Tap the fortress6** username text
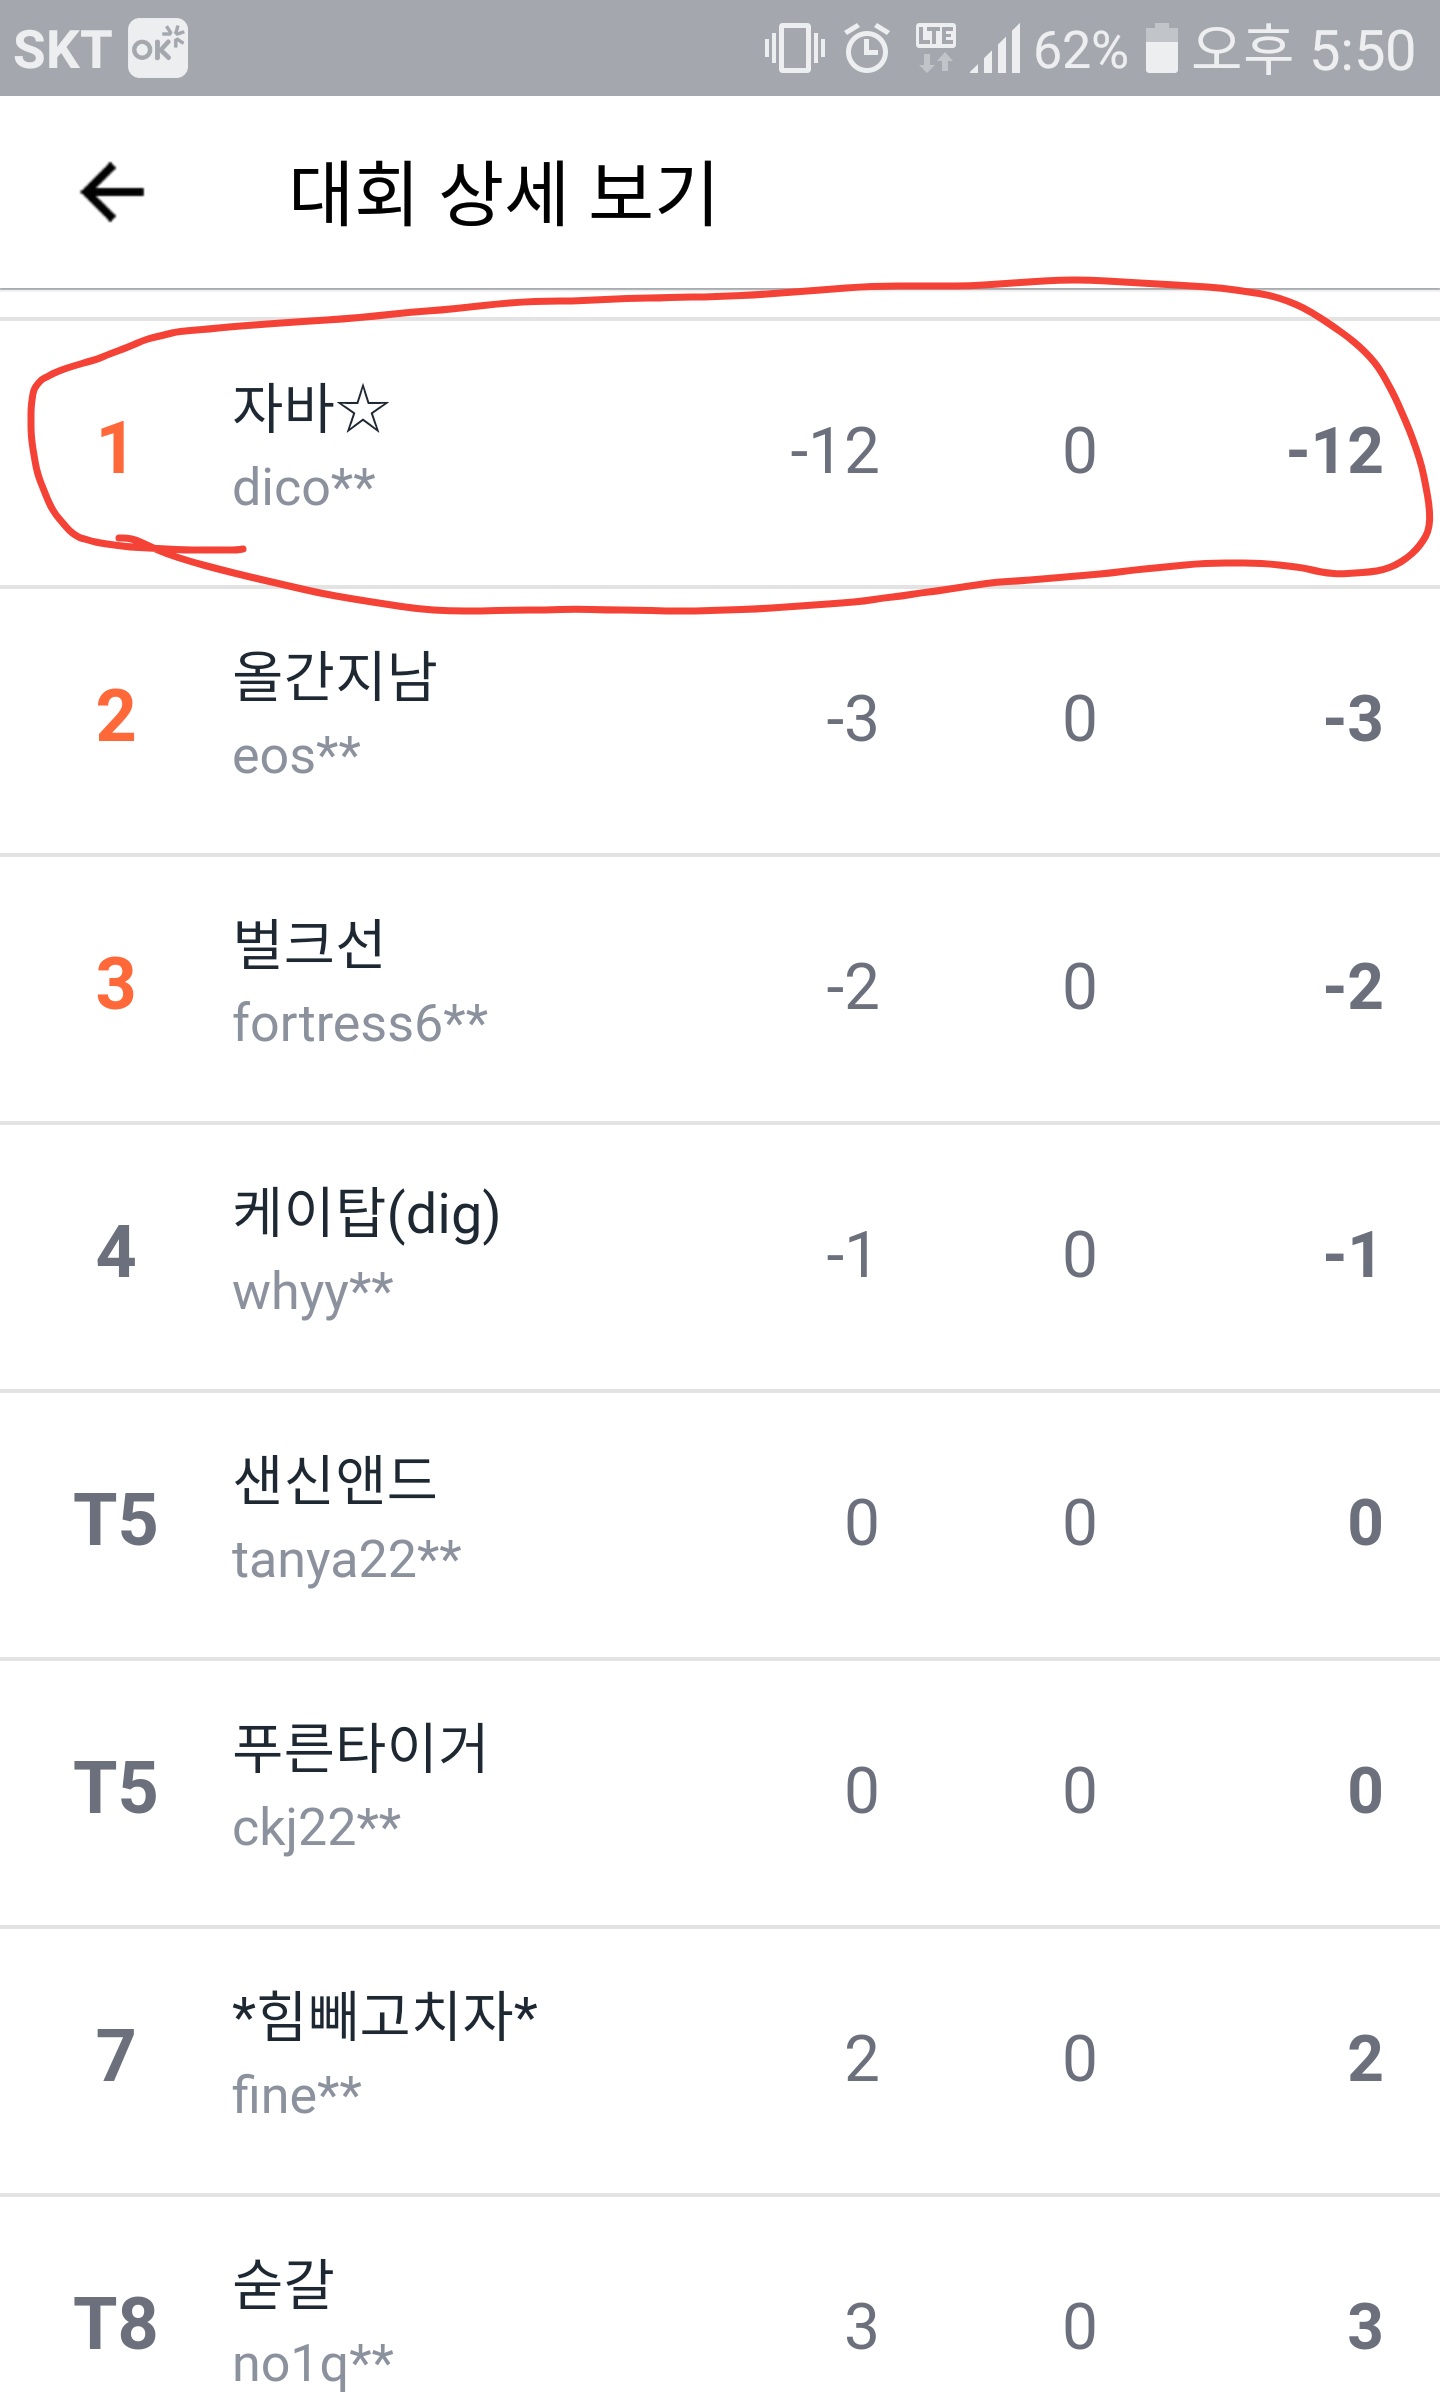The image size is (1440, 2392). (360, 1024)
